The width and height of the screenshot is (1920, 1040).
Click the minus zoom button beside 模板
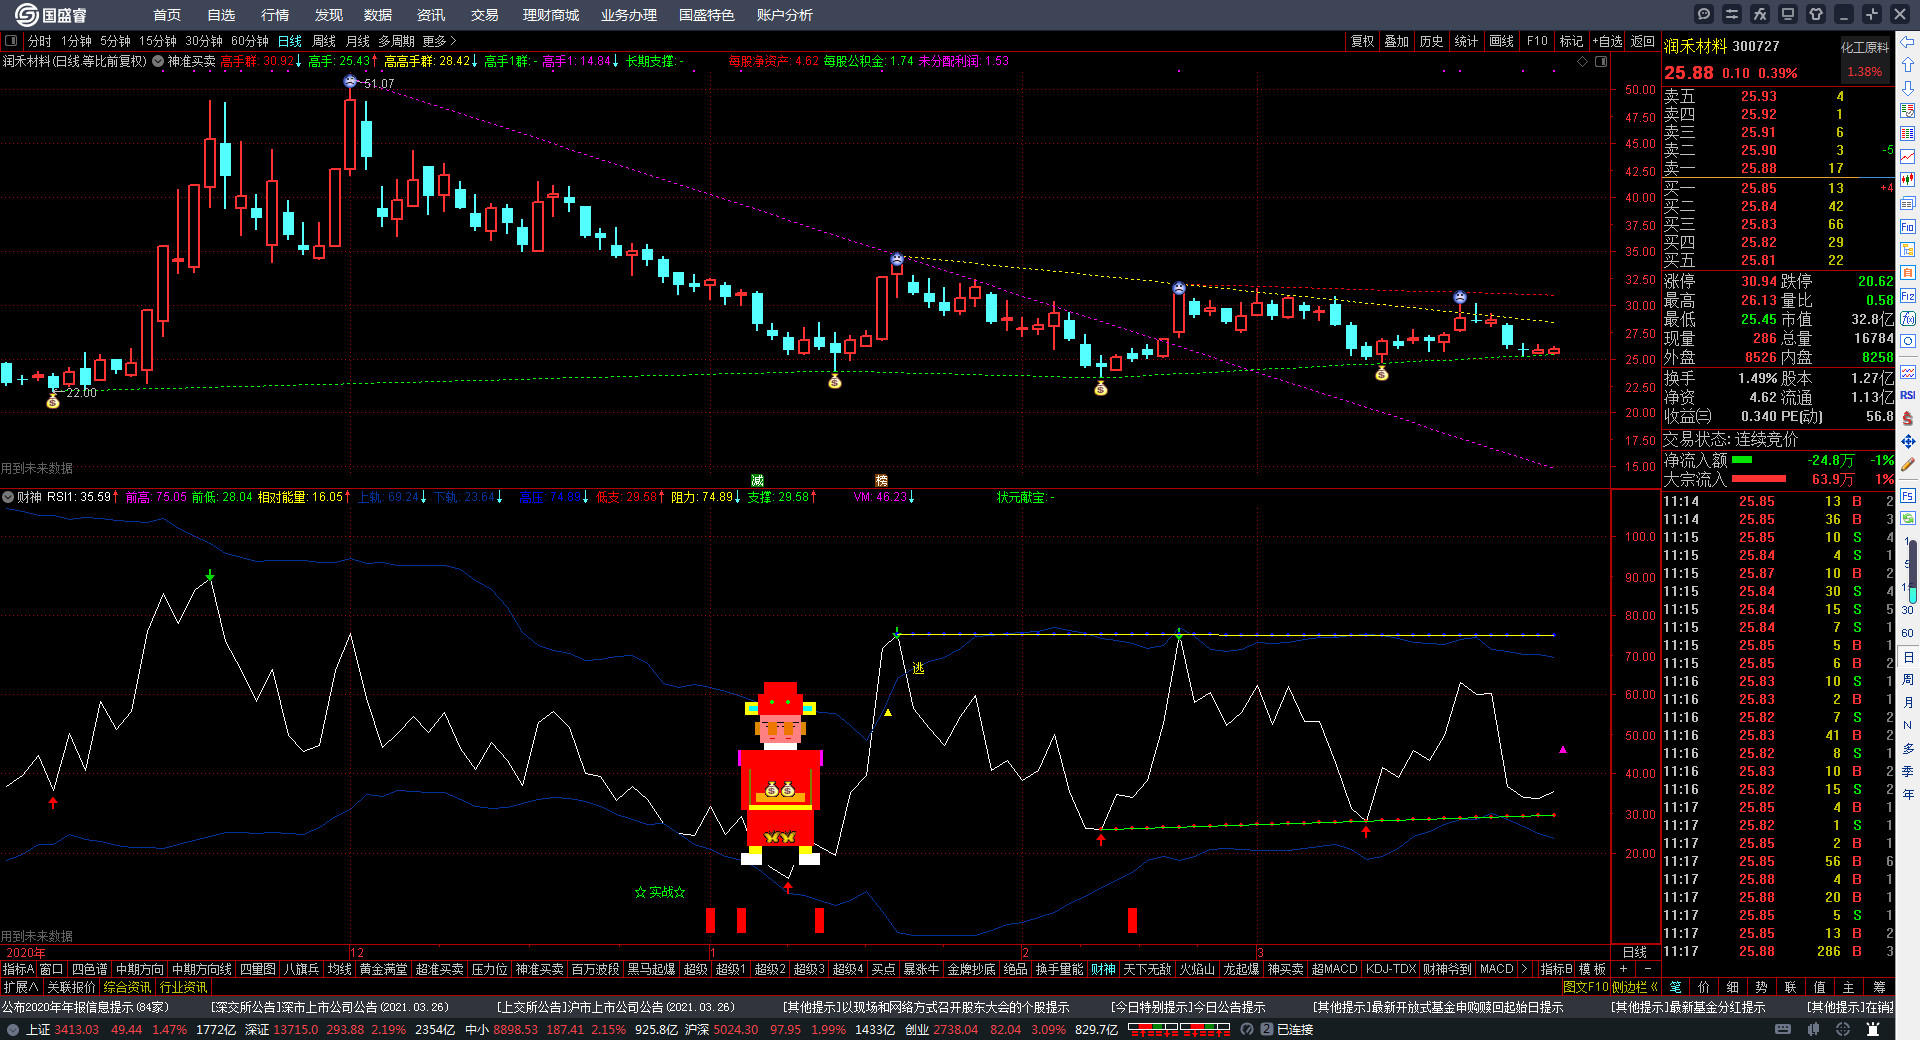point(1647,969)
